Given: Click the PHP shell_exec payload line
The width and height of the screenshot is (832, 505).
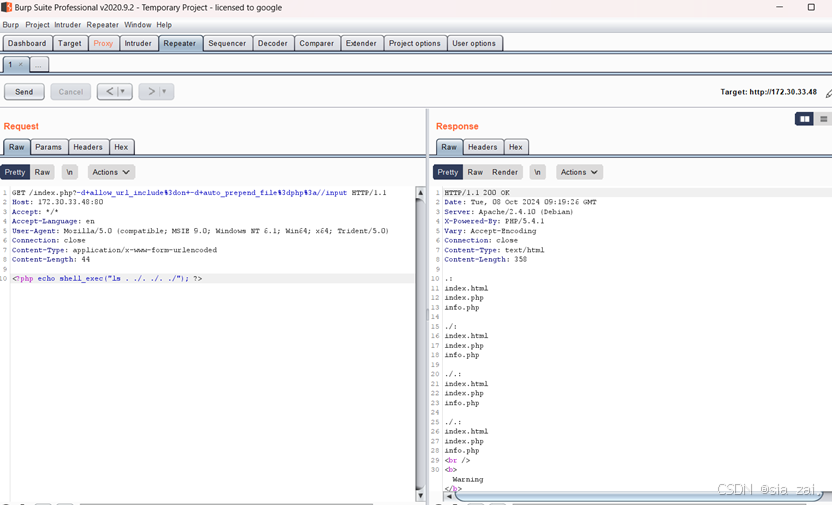Looking at the screenshot, I should [107, 278].
